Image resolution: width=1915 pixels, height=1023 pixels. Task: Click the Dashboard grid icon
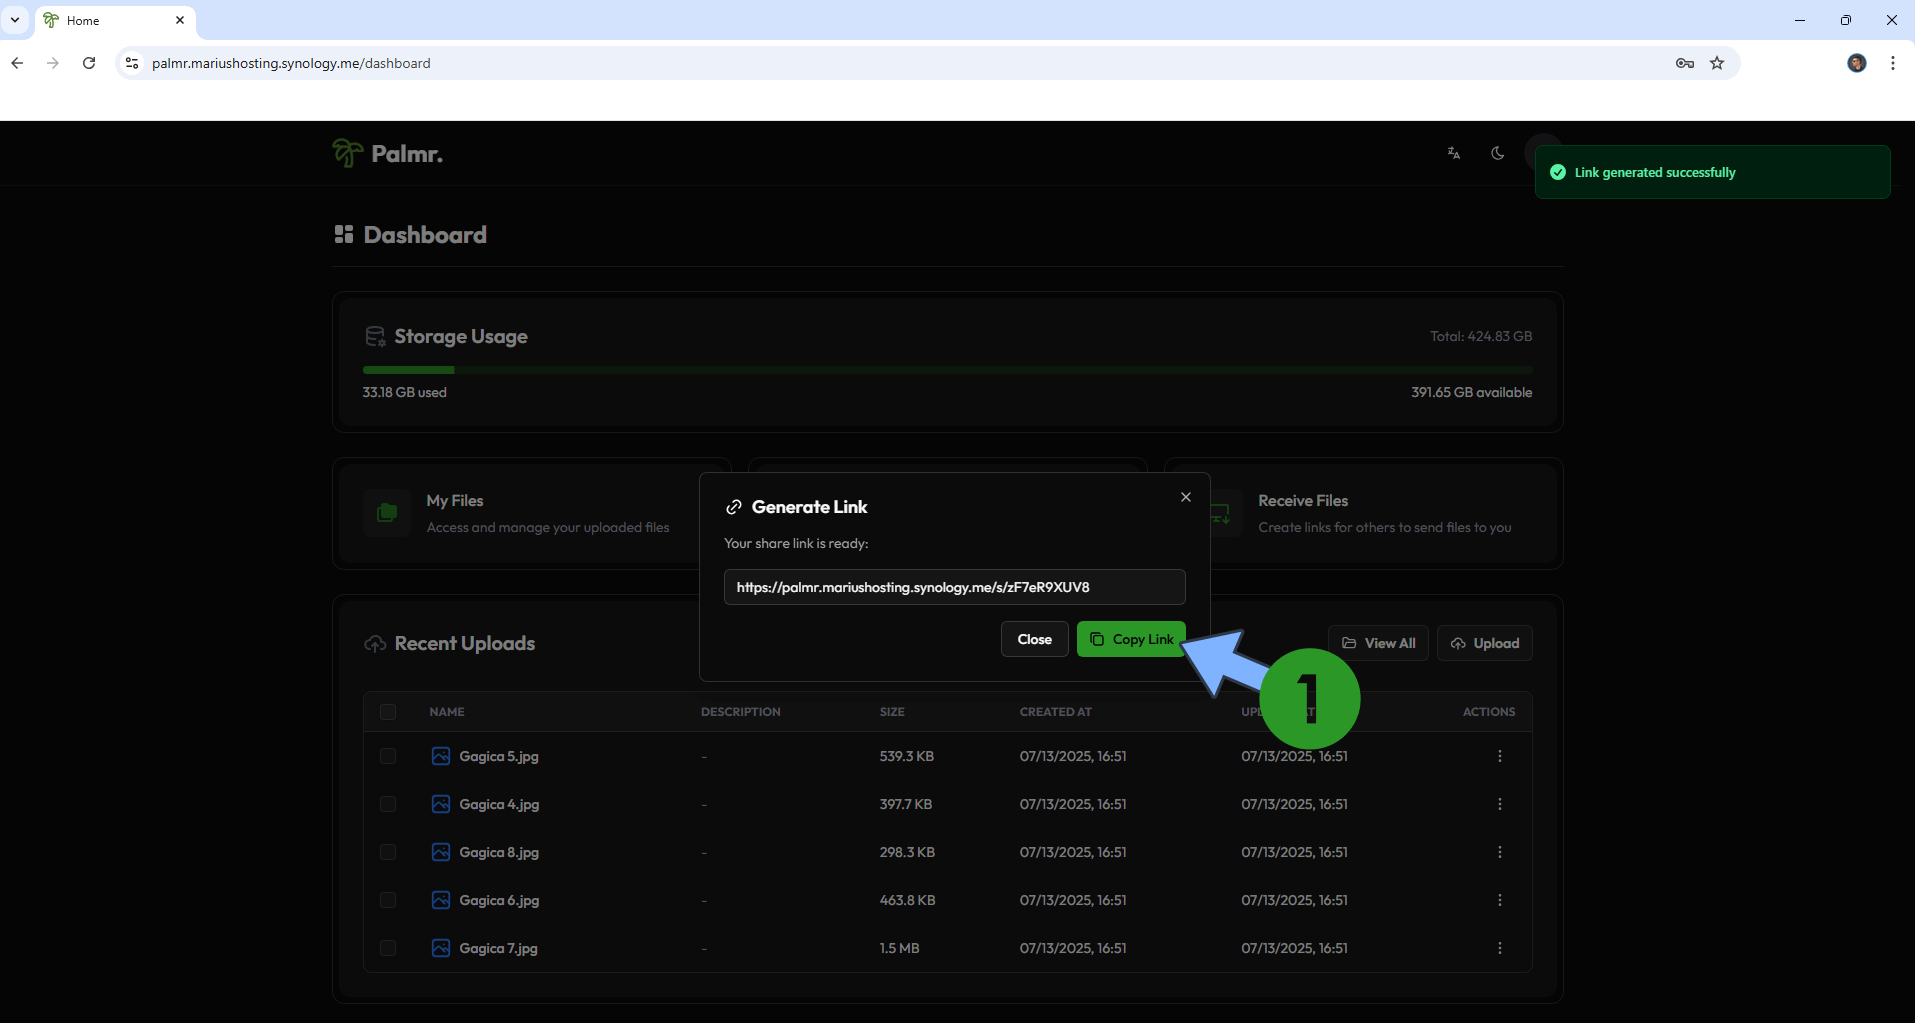tap(344, 234)
